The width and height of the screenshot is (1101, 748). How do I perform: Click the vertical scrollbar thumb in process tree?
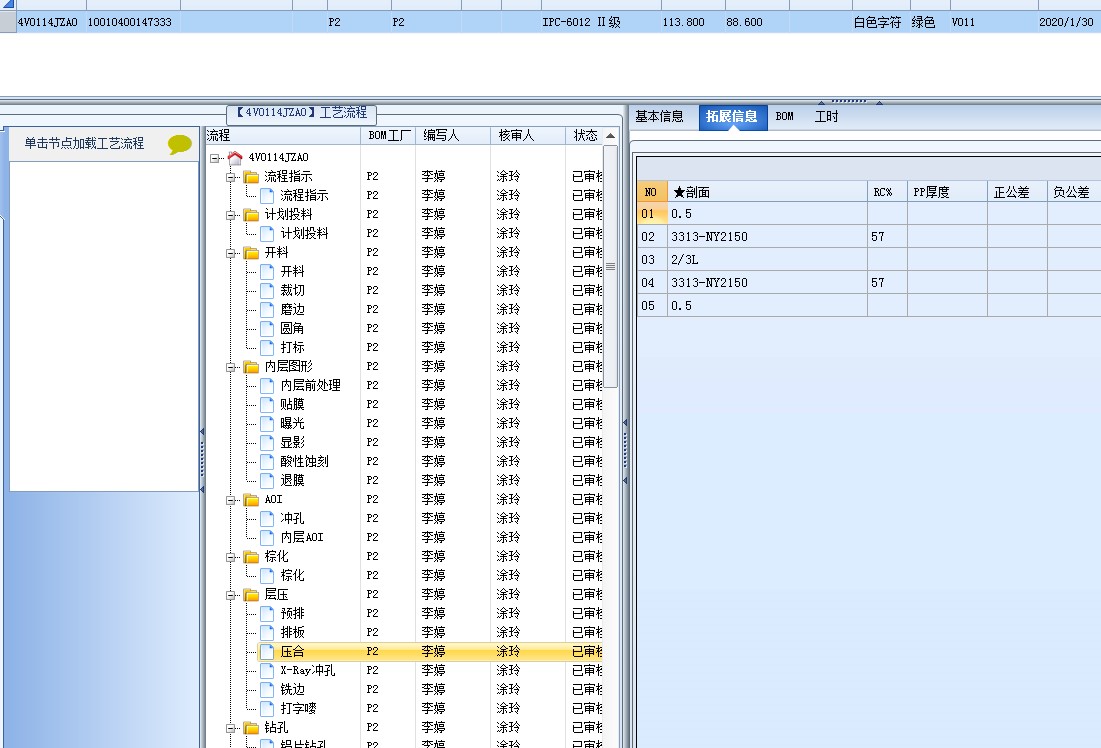[x=610, y=266]
